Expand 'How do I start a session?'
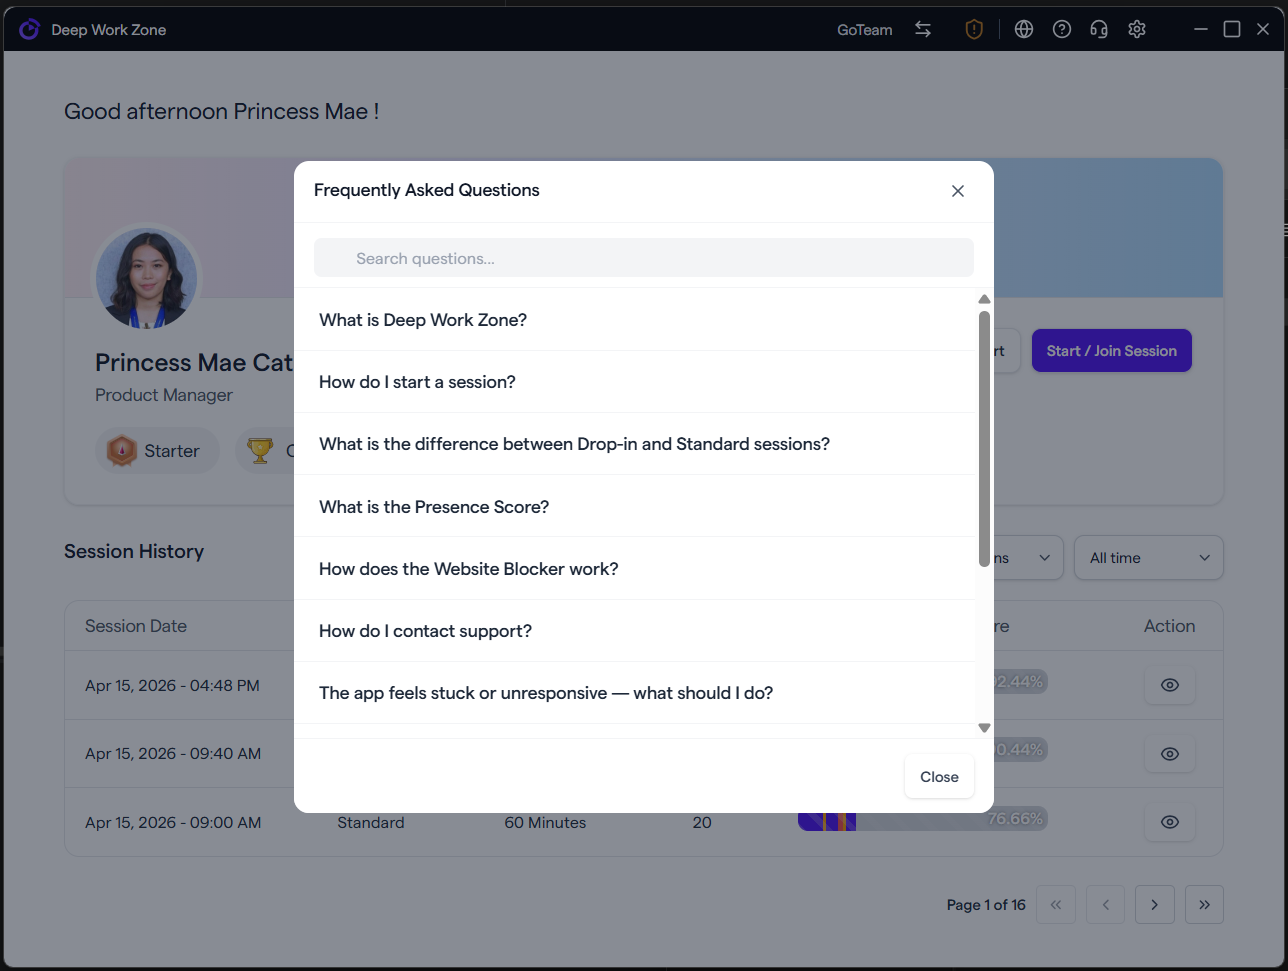The height and width of the screenshot is (971, 1288). [x=635, y=382]
